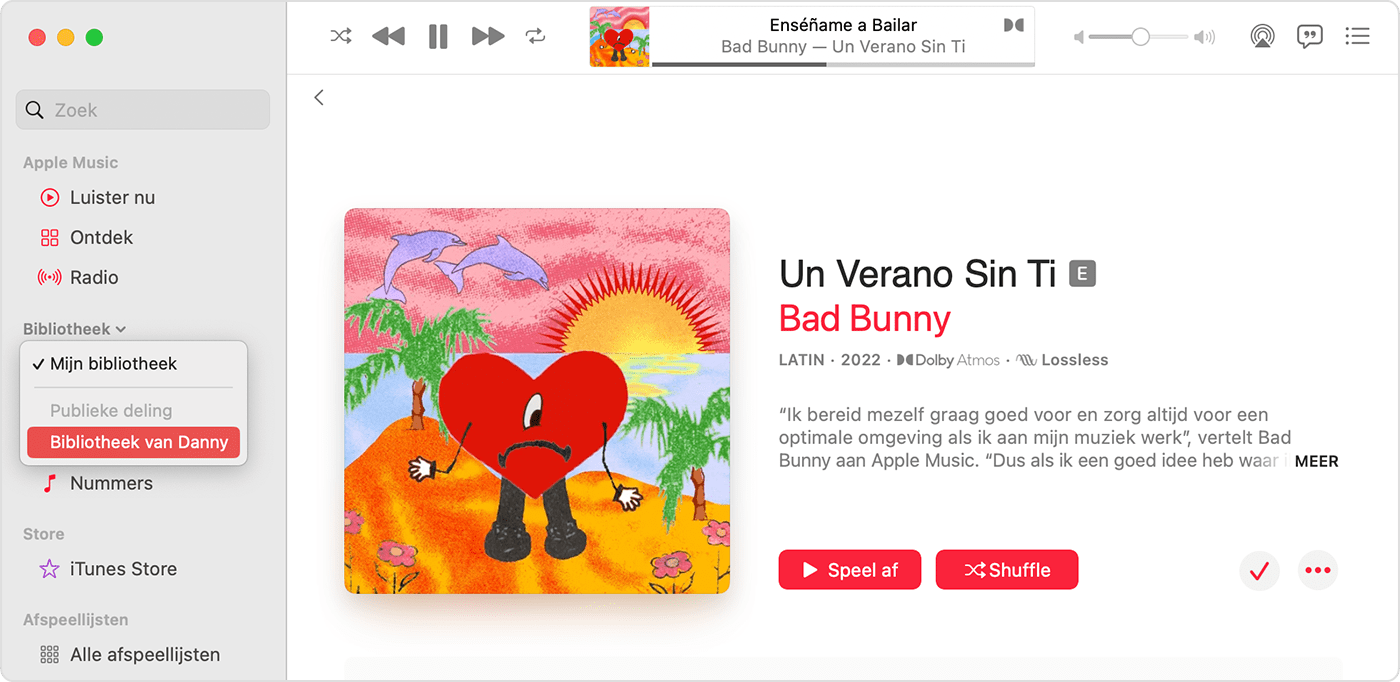The height and width of the screenshot is (682, 1400).
Task: Toggle the repeat control
Action: [x=536, y=37]
